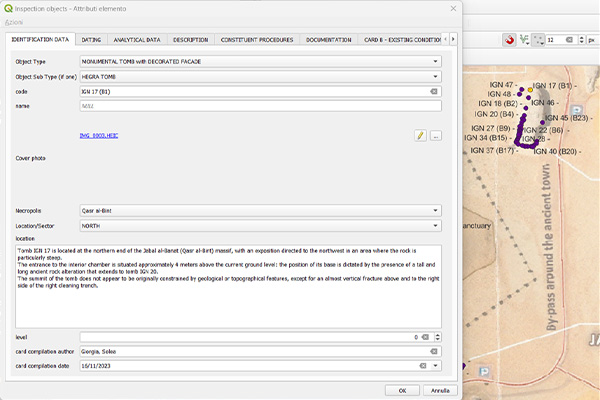Click the snapping magnet icon in toolbar

tap(510, 40)
